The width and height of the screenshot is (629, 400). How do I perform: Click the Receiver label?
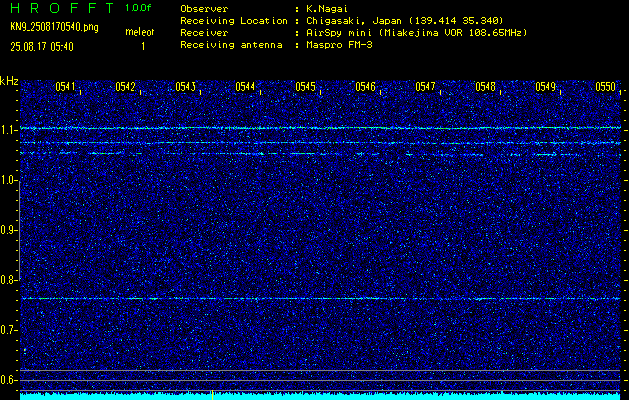[204, 32]
